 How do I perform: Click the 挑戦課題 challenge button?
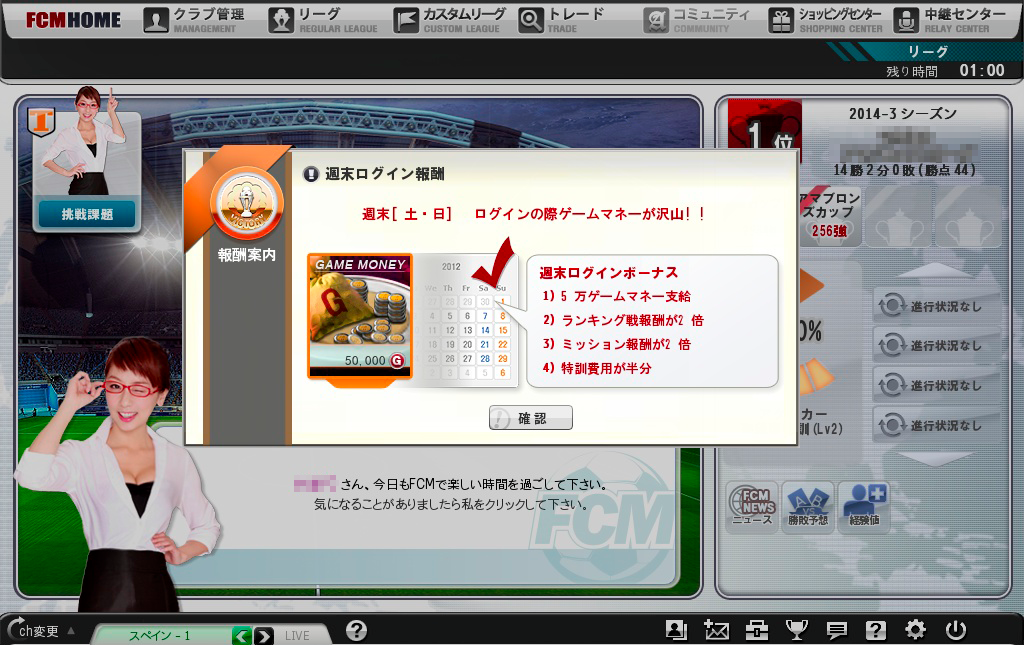(x=87, y=214)
